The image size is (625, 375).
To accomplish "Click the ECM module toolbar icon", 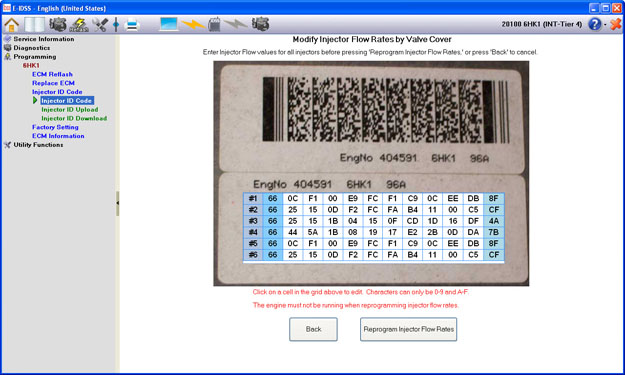I will pyautogui.click(x=214, y=24).
